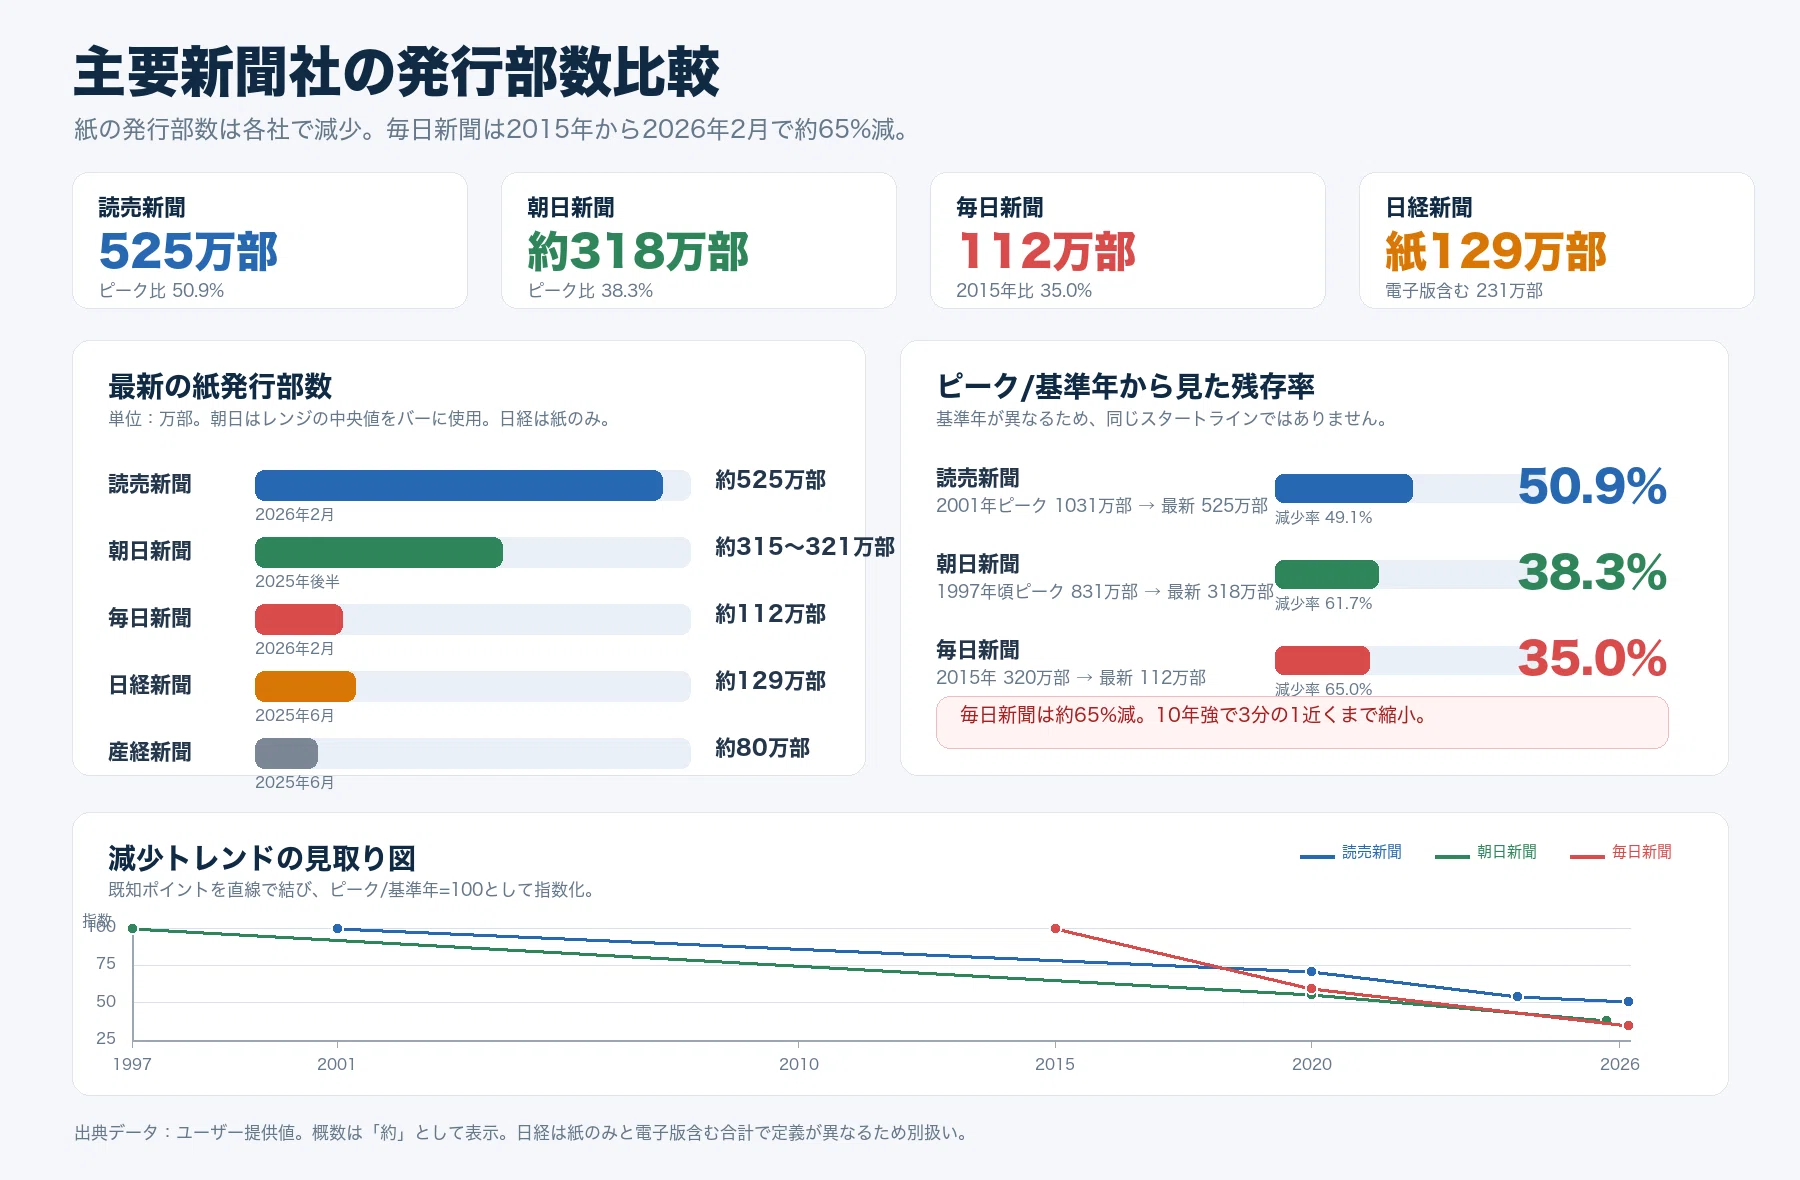This screenshot has height=1180, width=1800.
Task: Click the 朝日新聞 data point at 1997
Action: [132, 929]
